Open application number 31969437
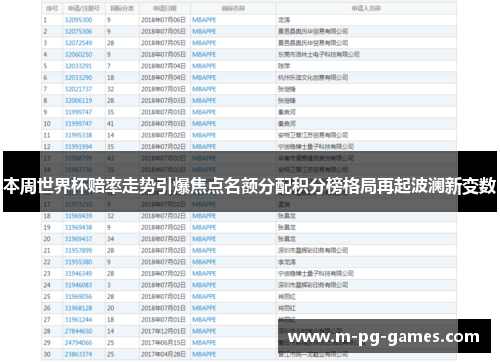The height and width of the screenshot is (362, 500). 78,239
